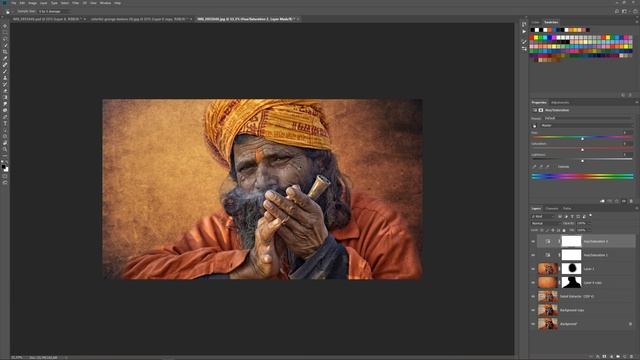Select the Path Selection tool
Image resolution: width=640 pixels, height=360 pixels.
(x=5, y=130)
